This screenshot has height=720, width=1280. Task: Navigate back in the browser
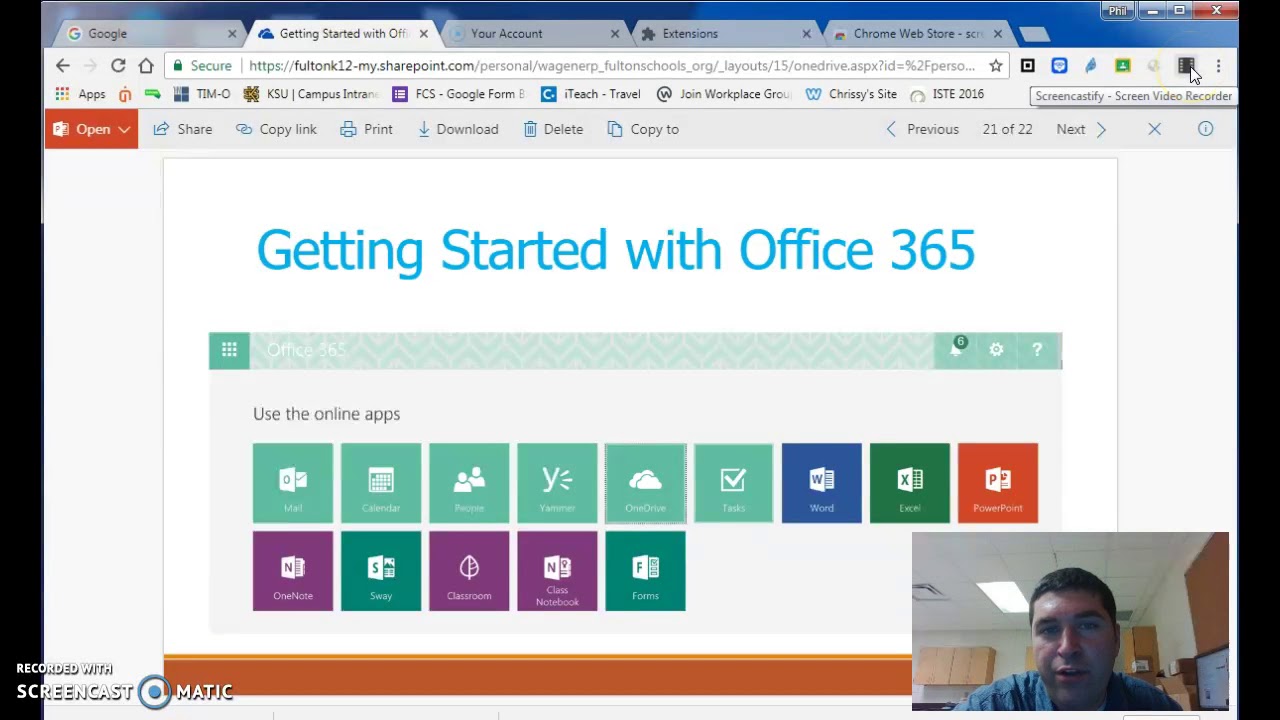click(63, 66)
